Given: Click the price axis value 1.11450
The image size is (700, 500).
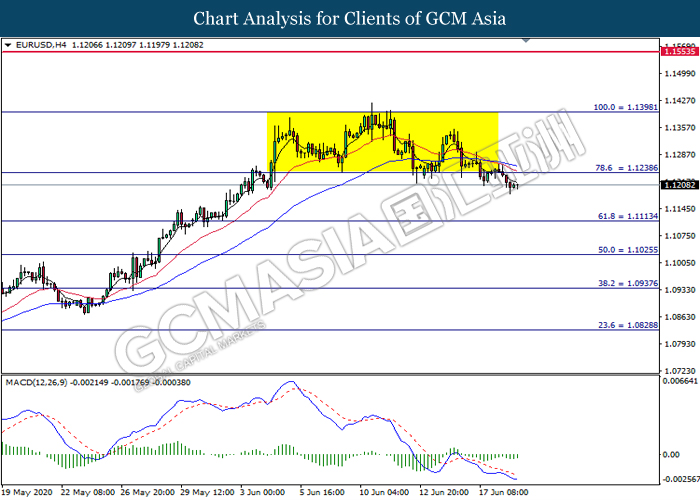Looking at the screenshot, I should pos(680,208).
